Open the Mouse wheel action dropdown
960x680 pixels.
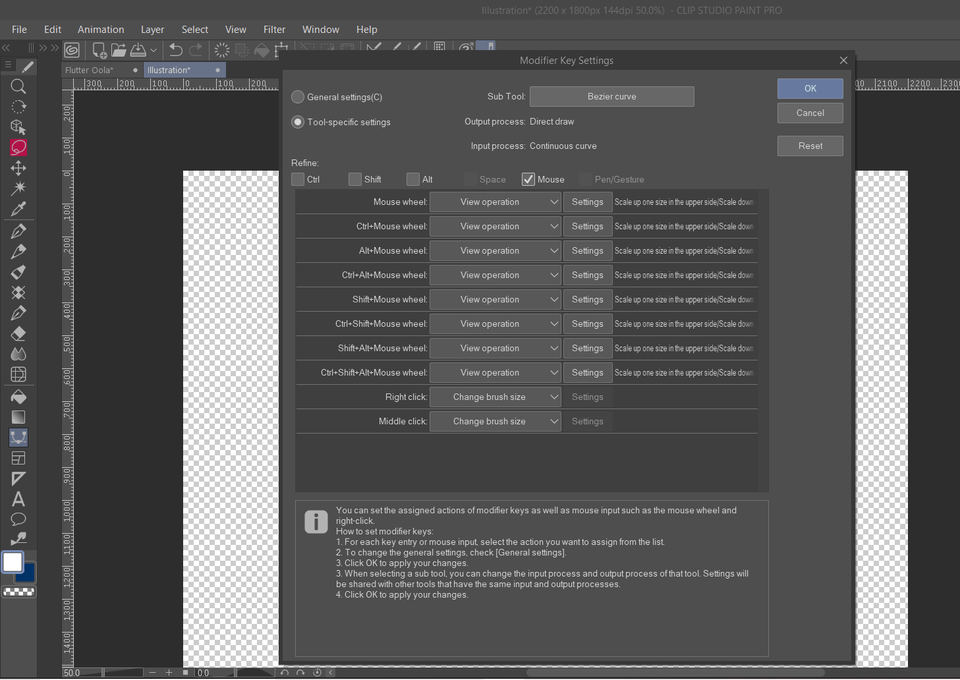point(495,202)
